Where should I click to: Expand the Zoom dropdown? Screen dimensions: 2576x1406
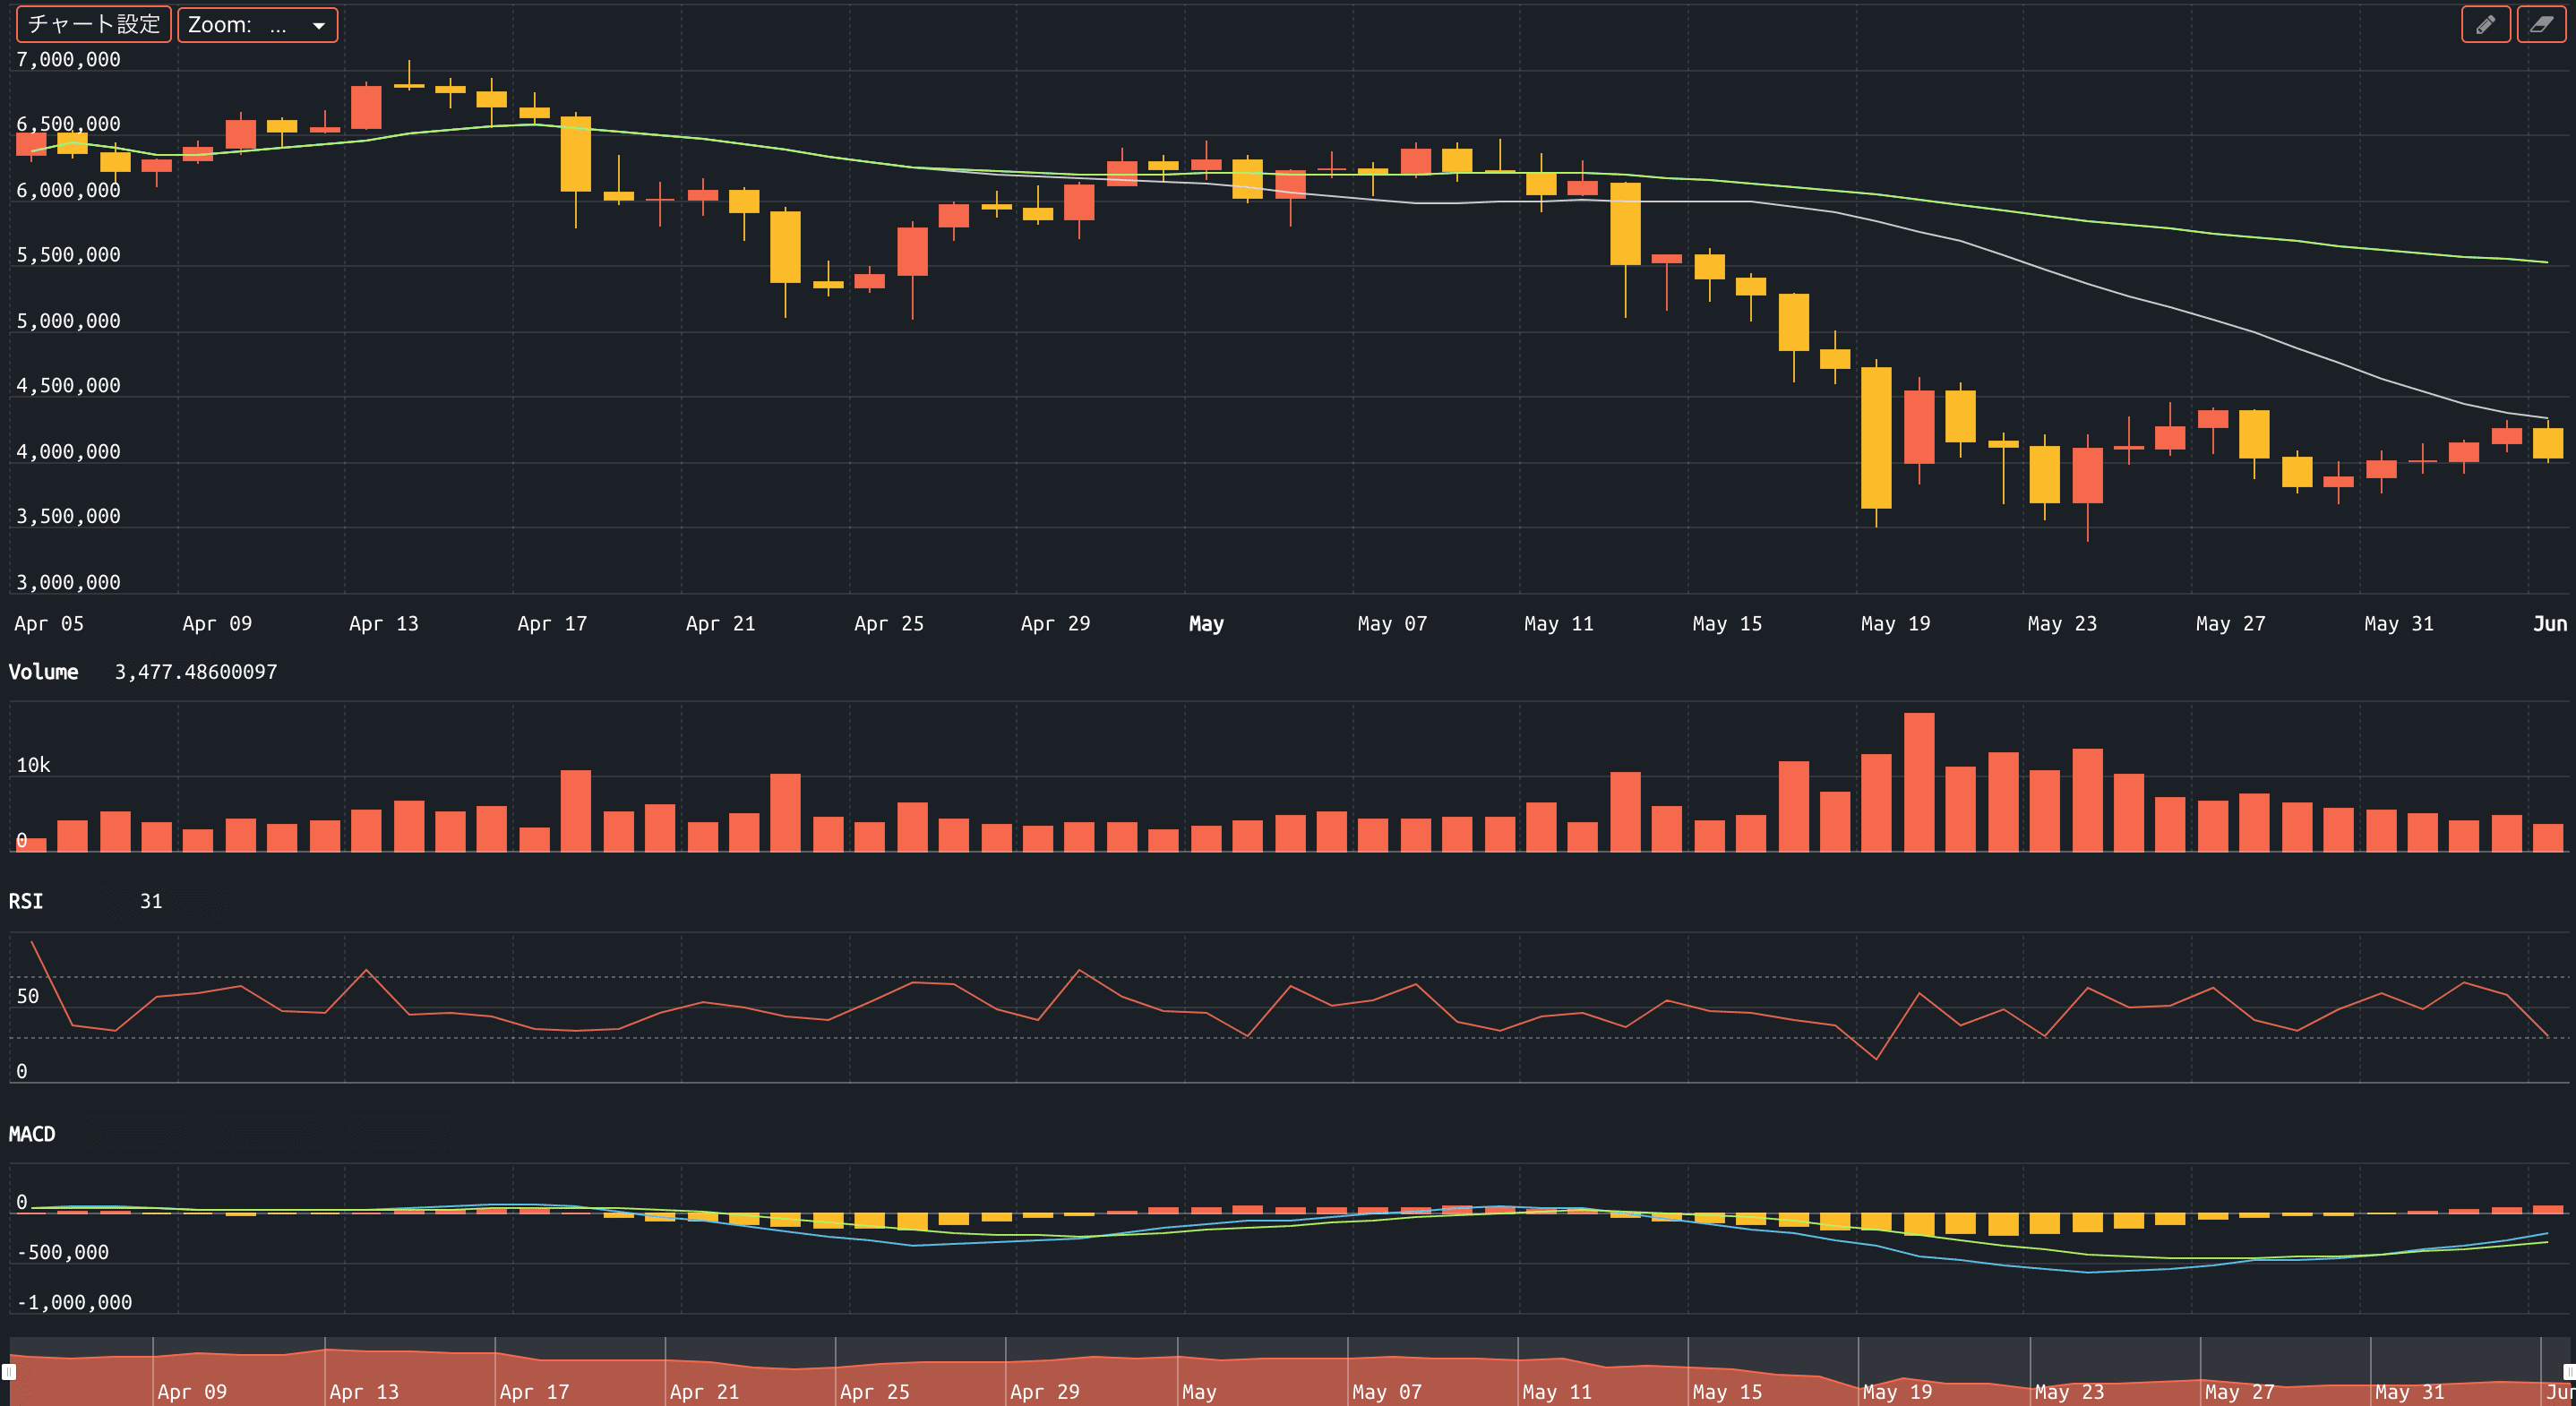click(x=258, y=25)
